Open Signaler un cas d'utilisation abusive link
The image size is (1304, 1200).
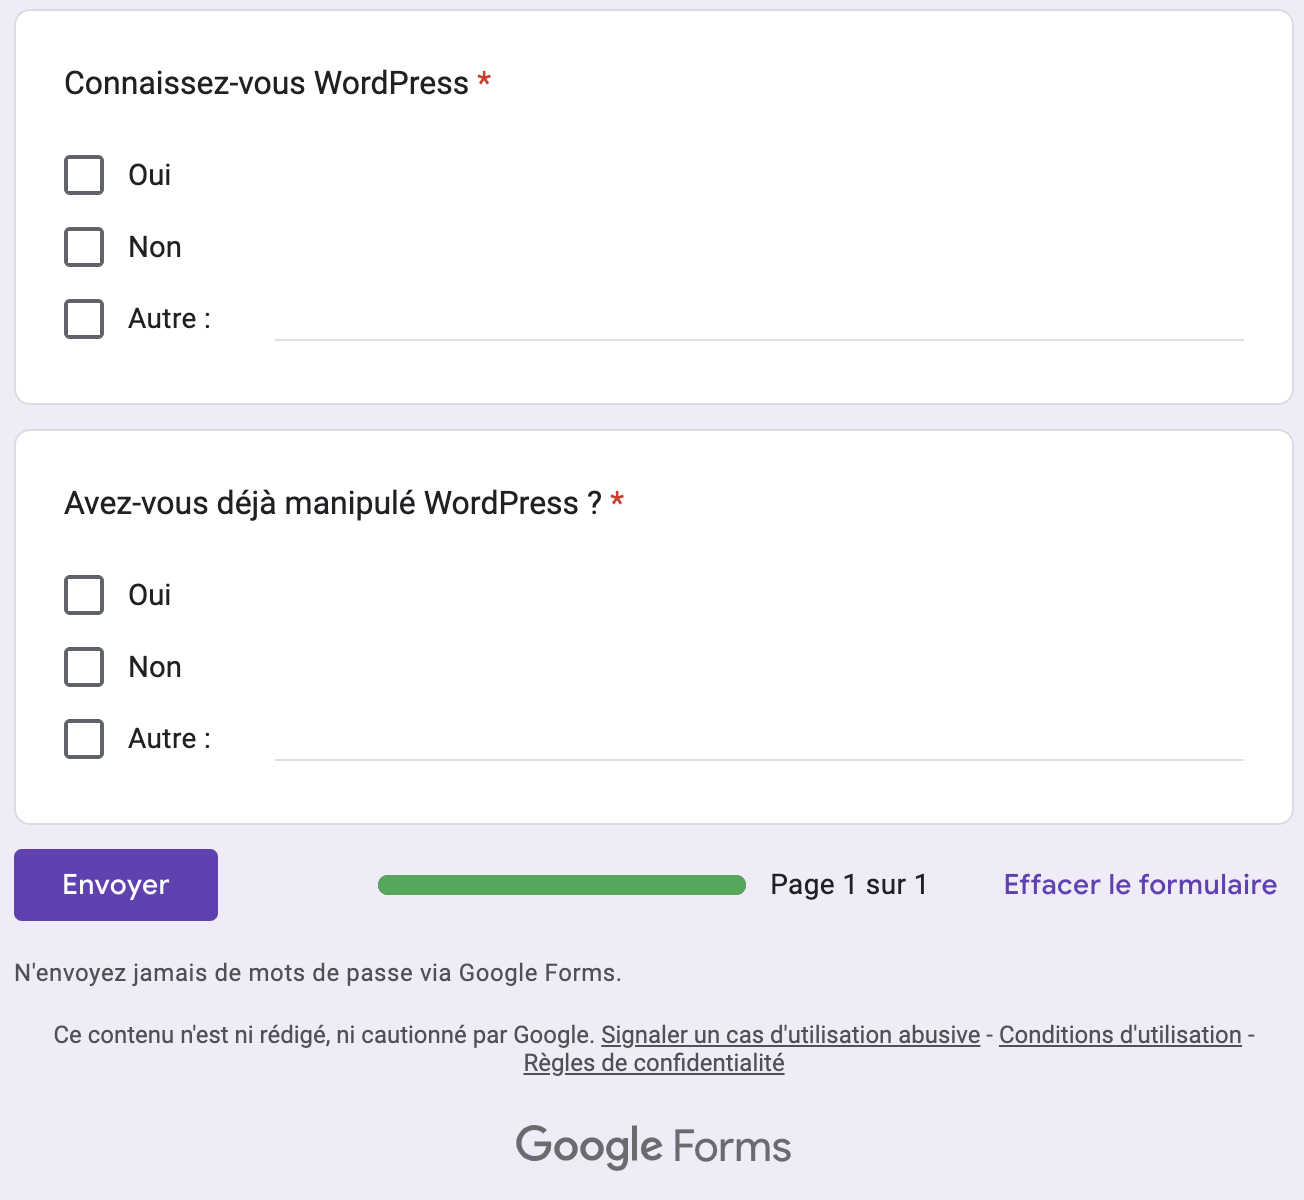(790, 1035)
